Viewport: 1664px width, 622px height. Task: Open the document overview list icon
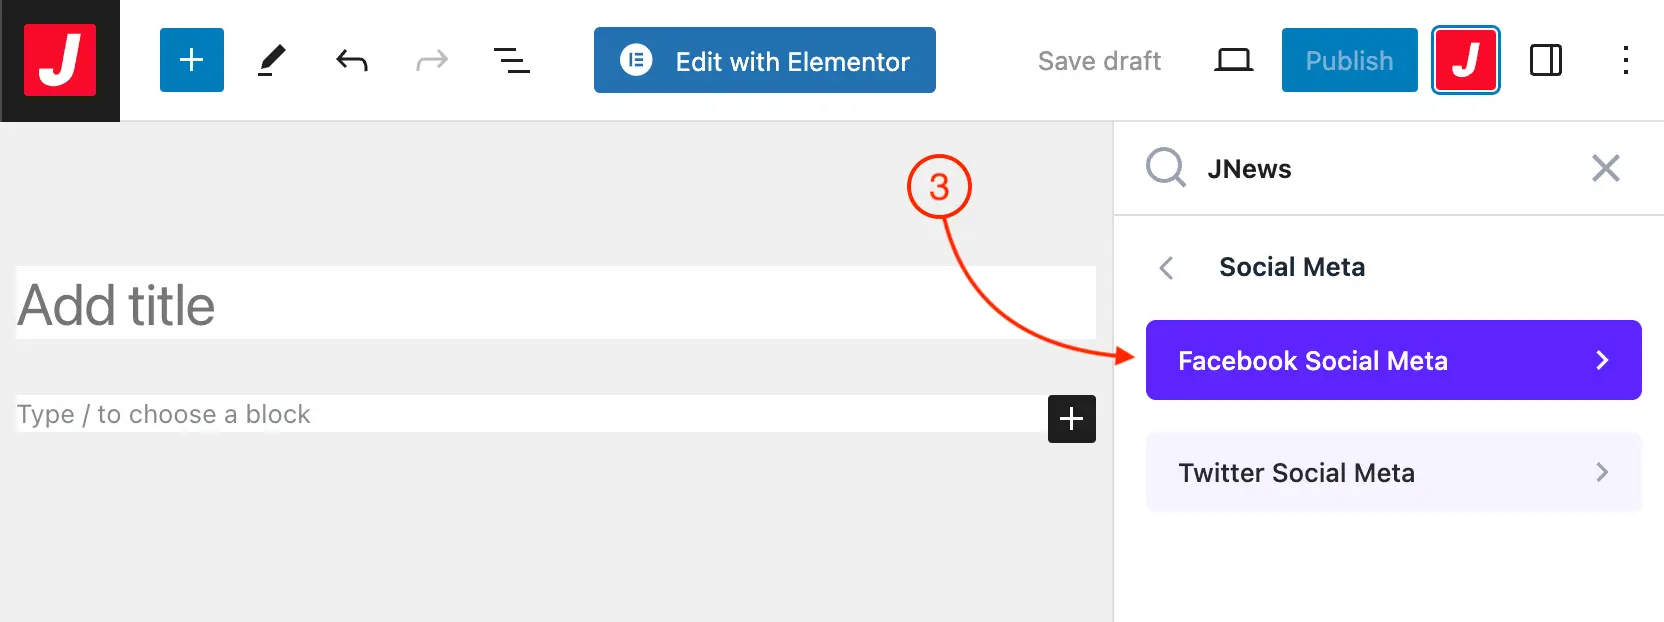click(512, 61)
